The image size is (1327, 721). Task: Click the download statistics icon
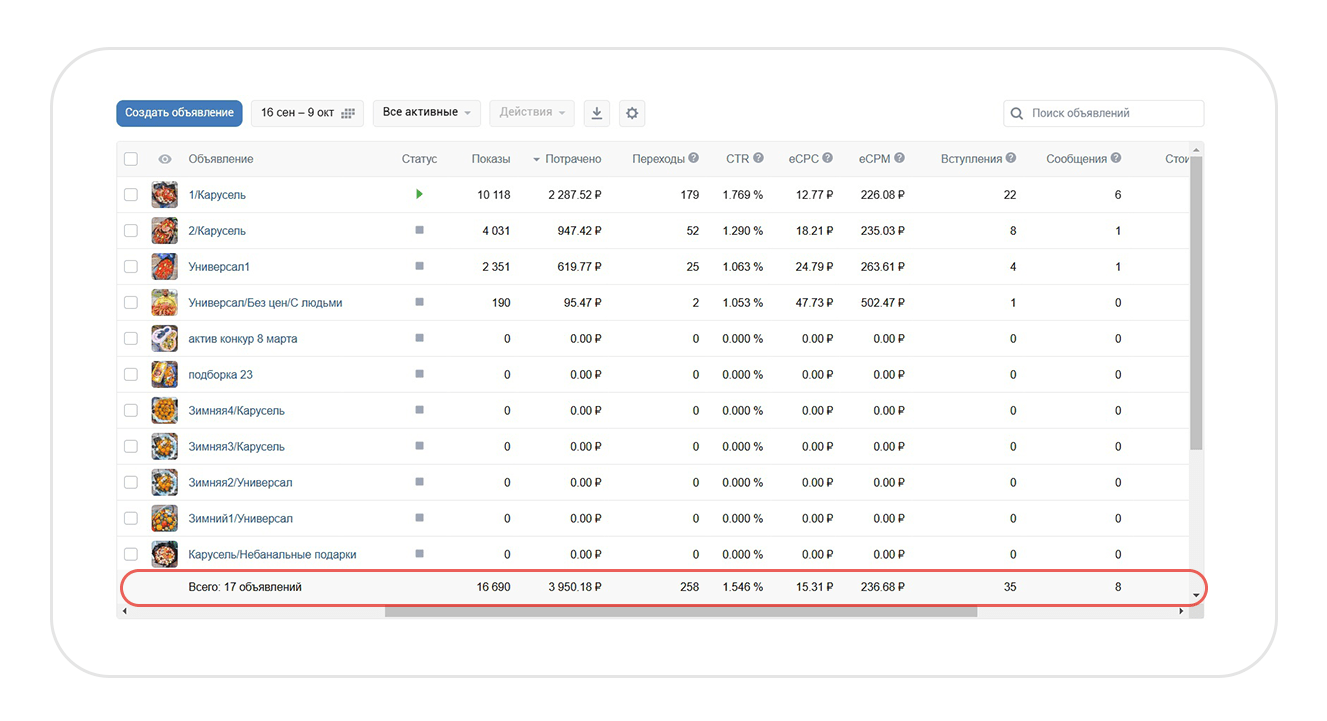(x=596, y=113)
